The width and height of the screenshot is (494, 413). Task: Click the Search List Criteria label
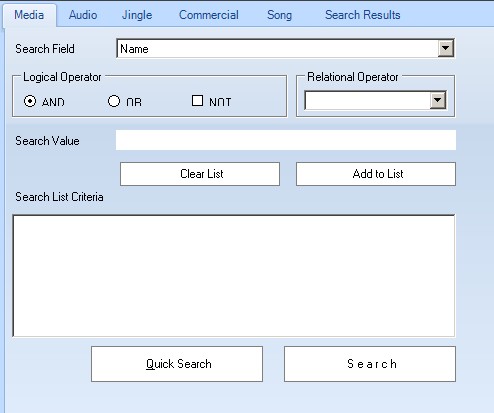(x=59, y=197)
